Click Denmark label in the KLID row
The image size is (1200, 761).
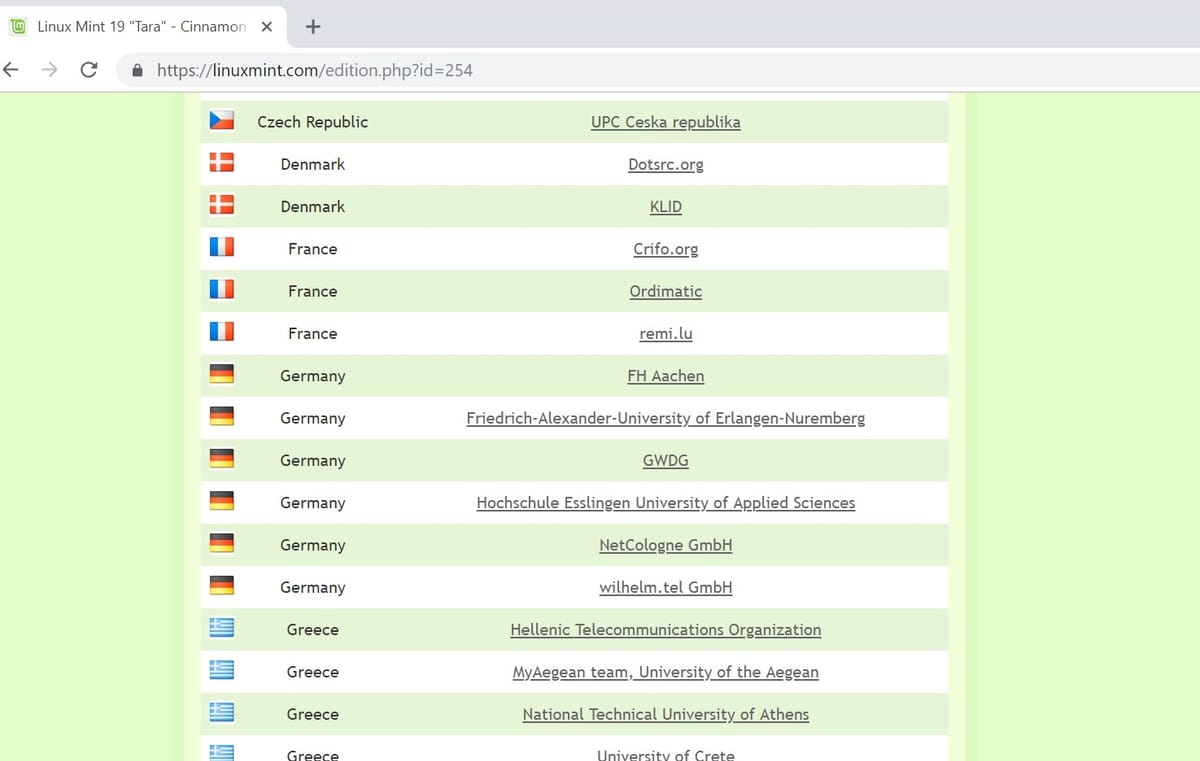[x=313, y=206]
